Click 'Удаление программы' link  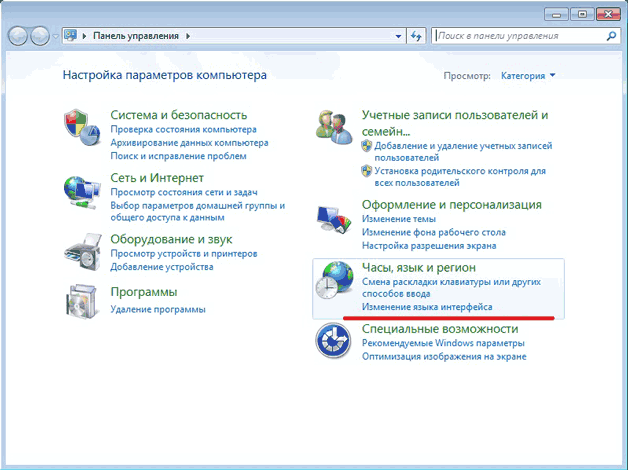pos(158,309)
